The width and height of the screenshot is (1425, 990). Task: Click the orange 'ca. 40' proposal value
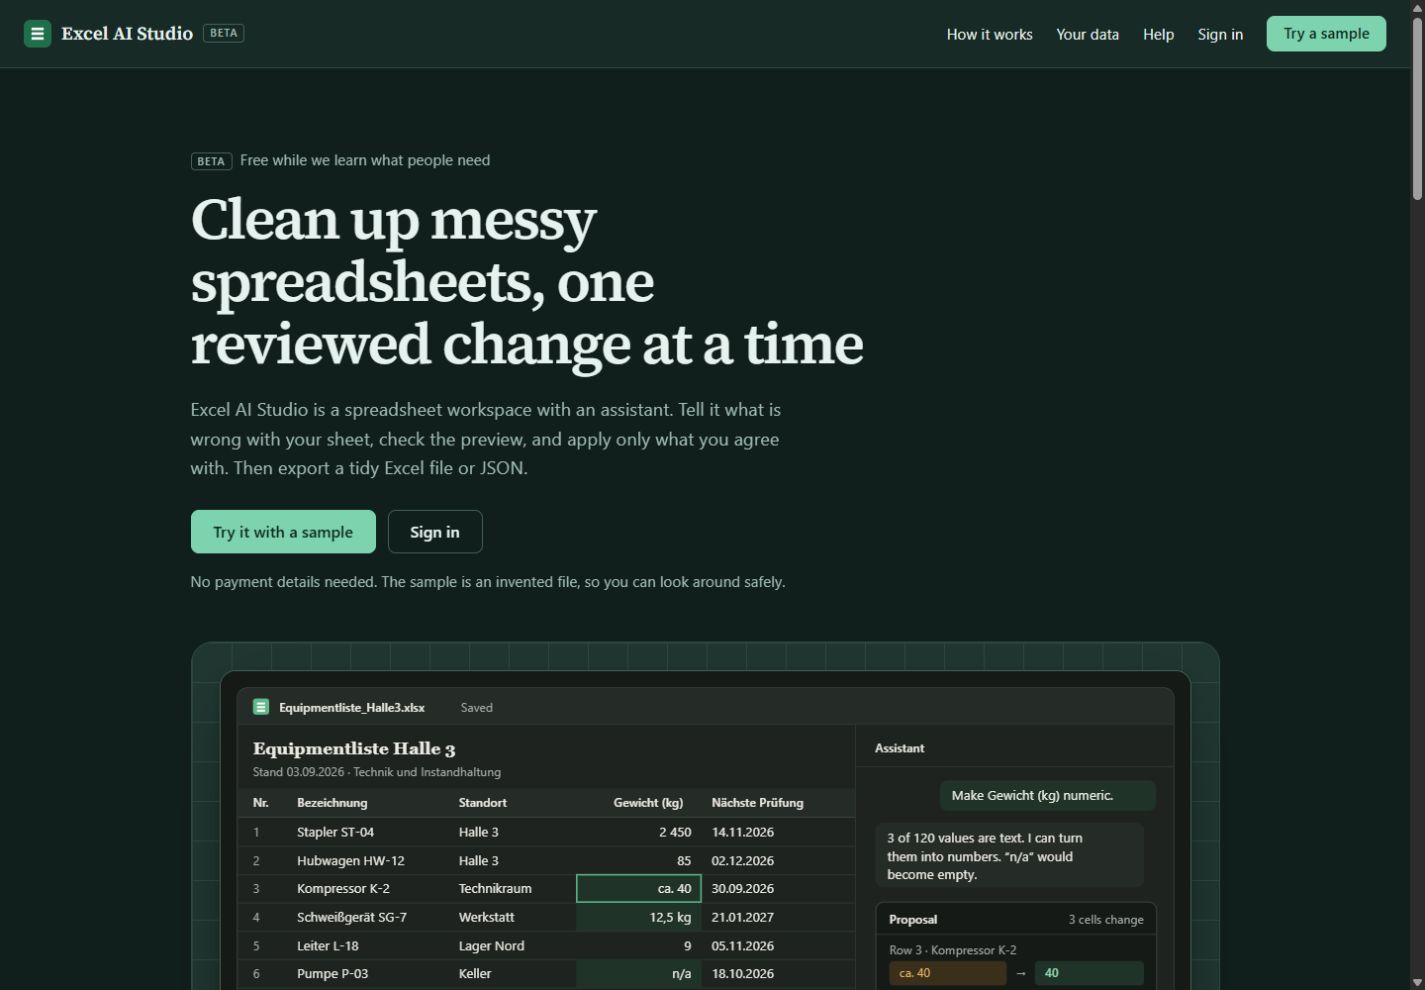pos(947,973)
